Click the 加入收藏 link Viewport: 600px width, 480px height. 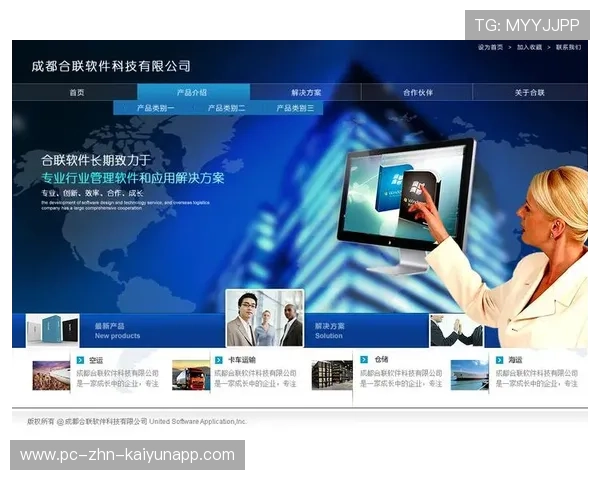coord(530,47)
